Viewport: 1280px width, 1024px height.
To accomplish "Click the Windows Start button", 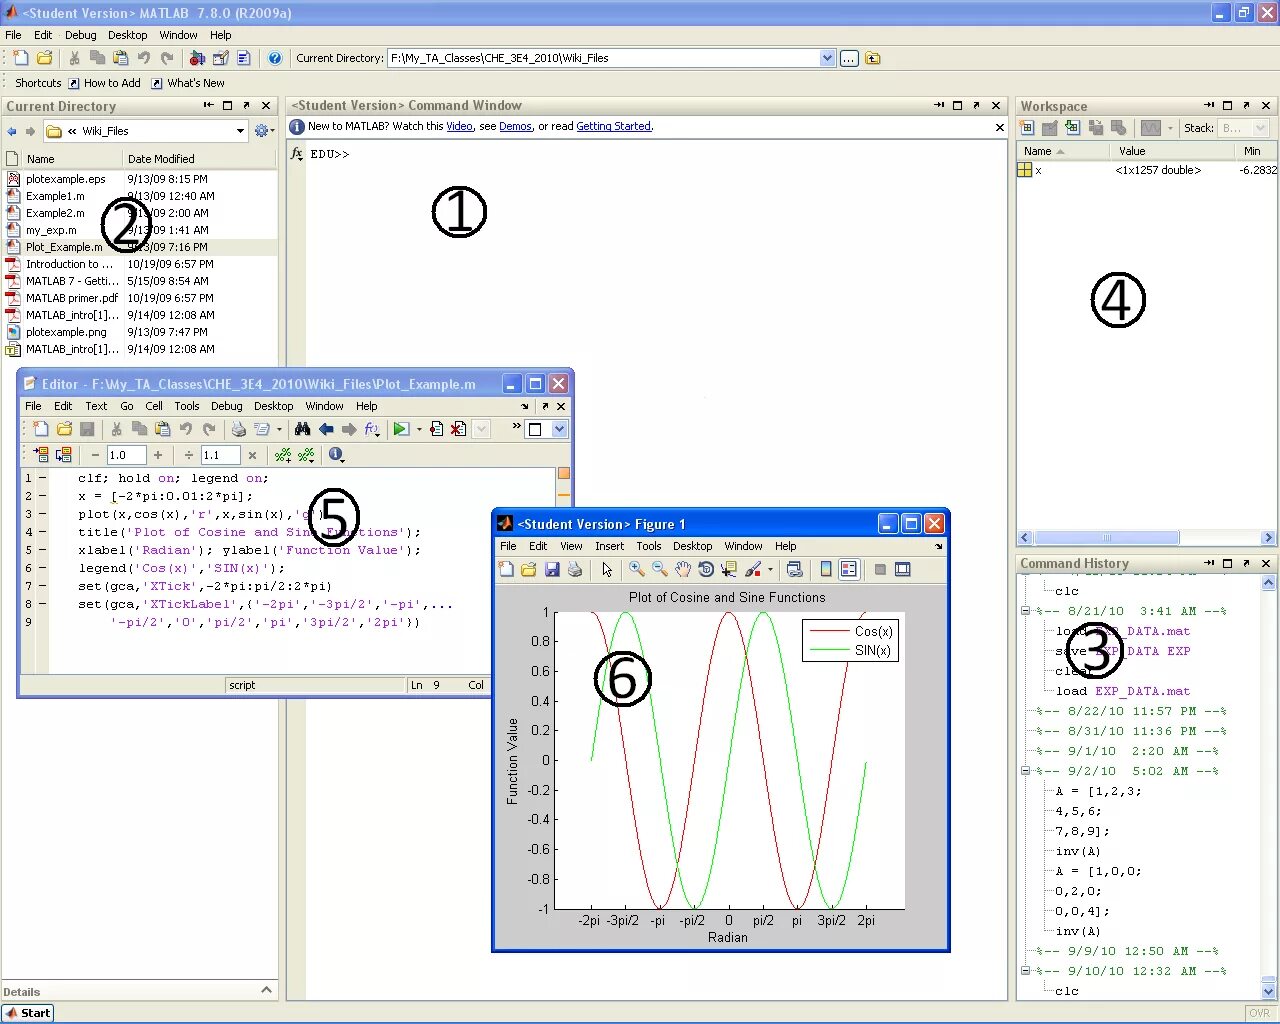I will [x=27, y=1013].
